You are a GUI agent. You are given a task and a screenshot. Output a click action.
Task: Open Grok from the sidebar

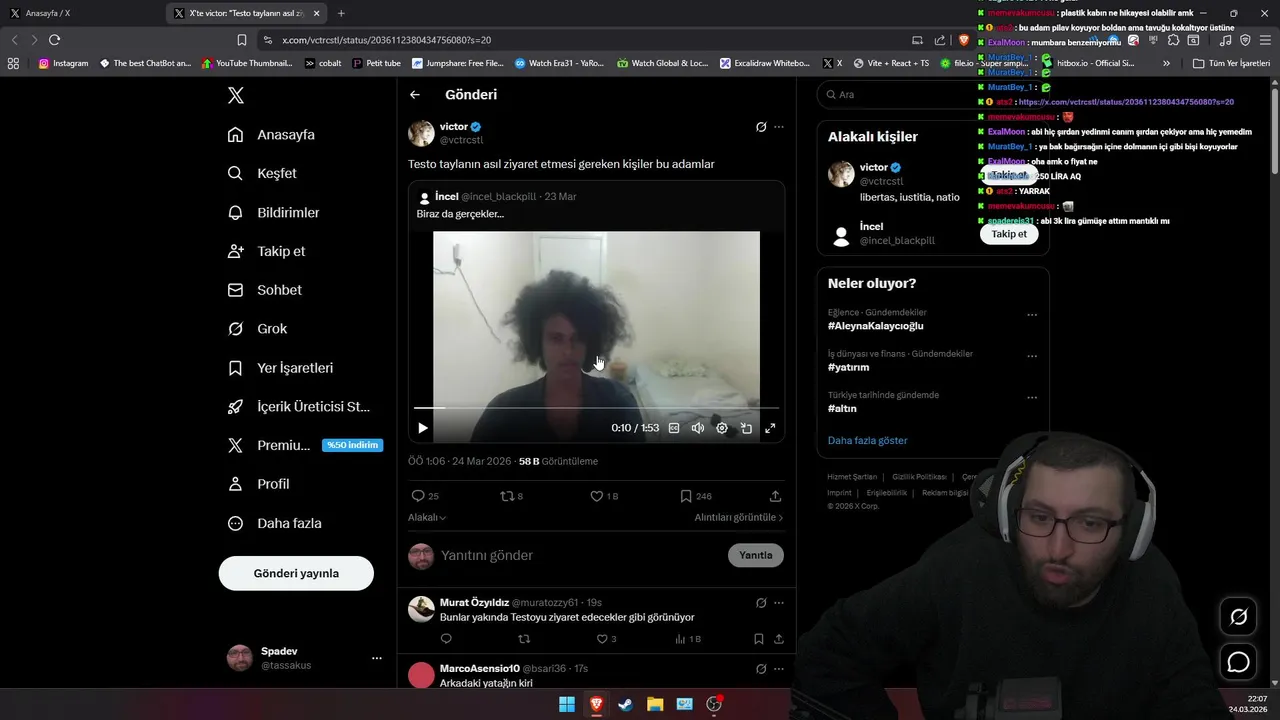(x=257, y=329)
